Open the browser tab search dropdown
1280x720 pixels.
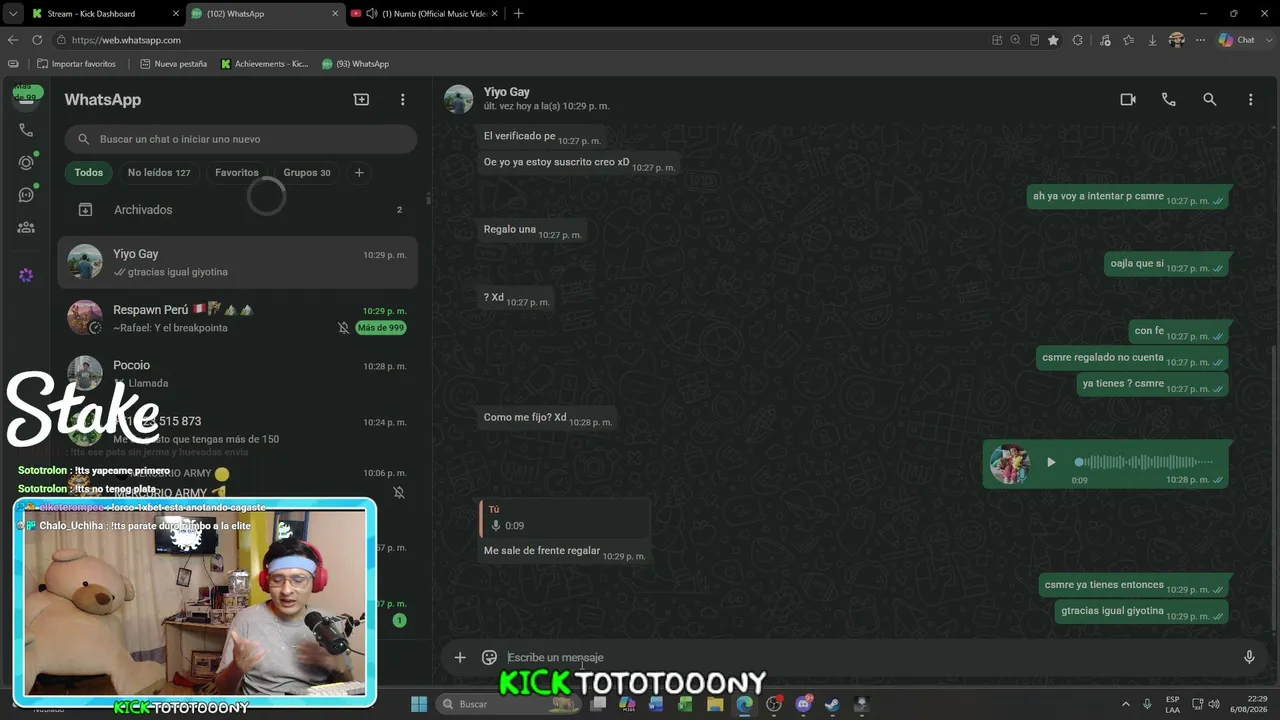(x=12, y=13)
